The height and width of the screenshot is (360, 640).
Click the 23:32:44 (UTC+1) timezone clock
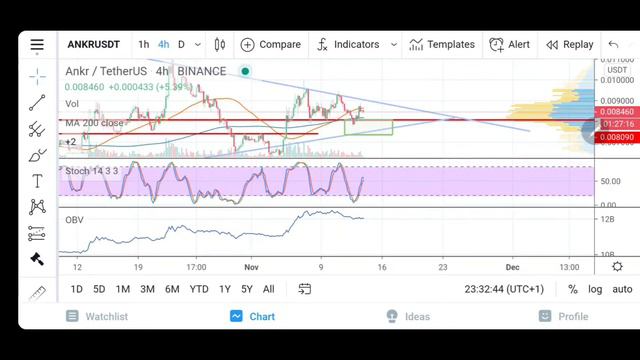[x=504, y=289]
